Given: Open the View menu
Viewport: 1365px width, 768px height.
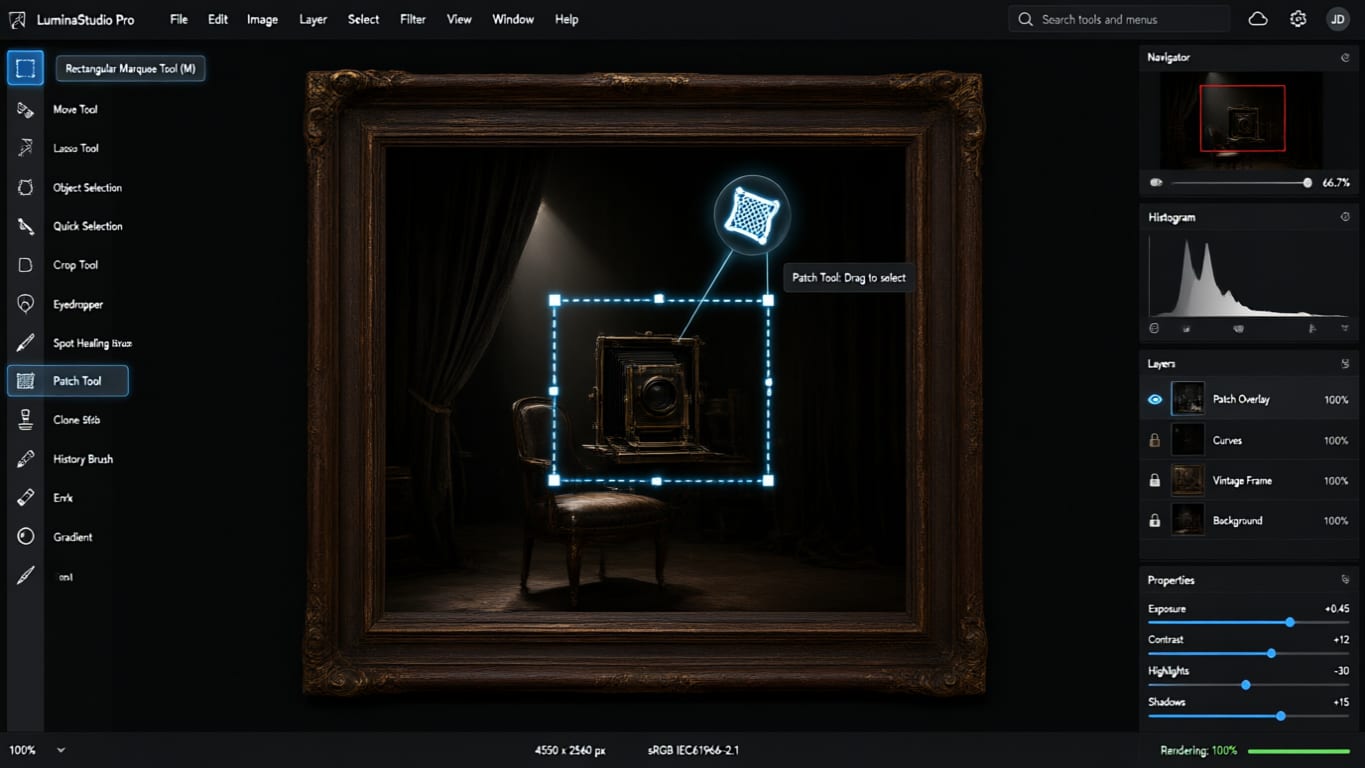Looking at the screenshot, I should 459,19.
